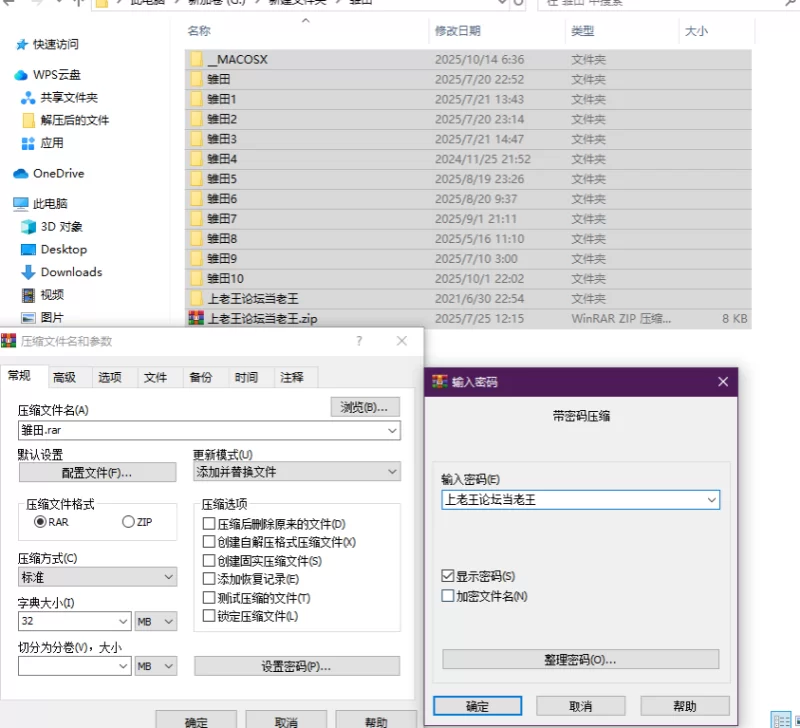Expand 输入密码 history dropdown arrow
Screen dimensions: 800x728
coord(712,500)
